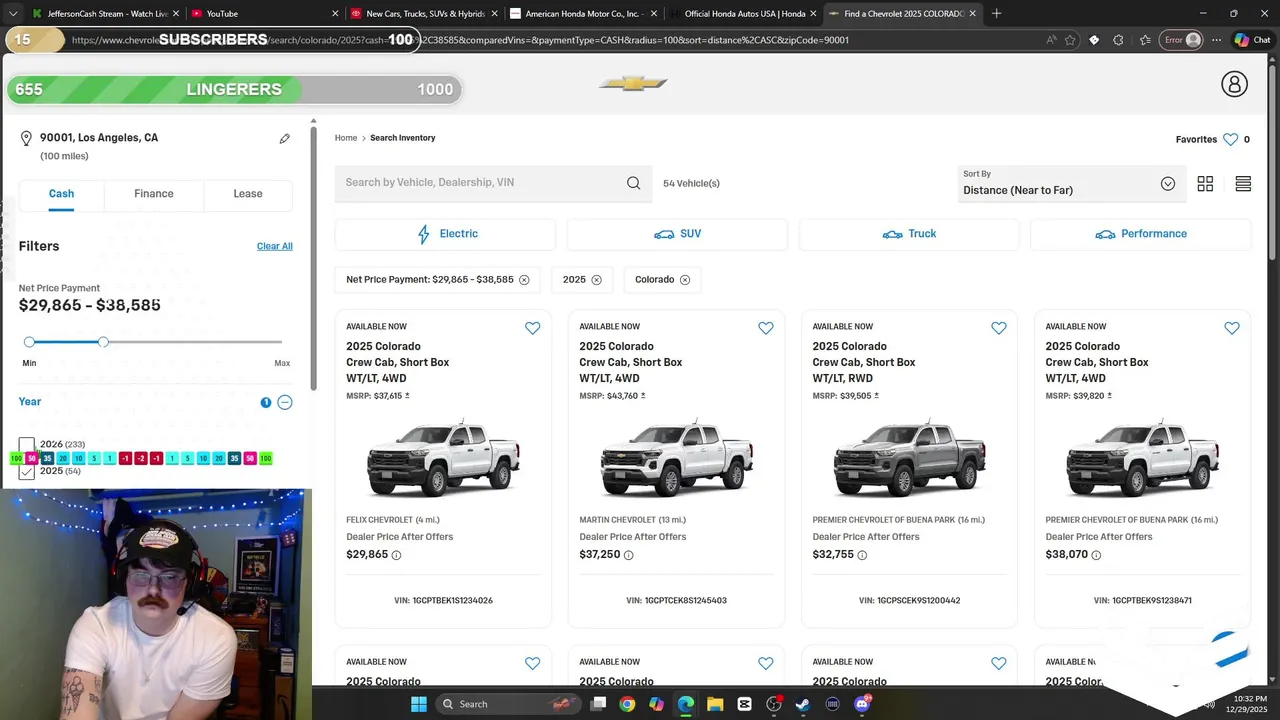Viewport: 1280px width, 720px height.
Task: Click the Windows taskbar Search box
Action: coord(510,704)
